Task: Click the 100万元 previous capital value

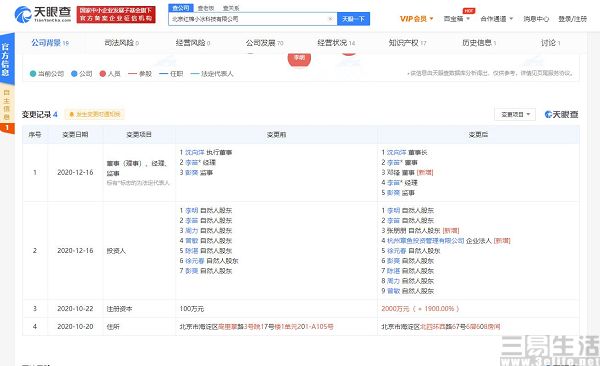Action: [192, 309]
